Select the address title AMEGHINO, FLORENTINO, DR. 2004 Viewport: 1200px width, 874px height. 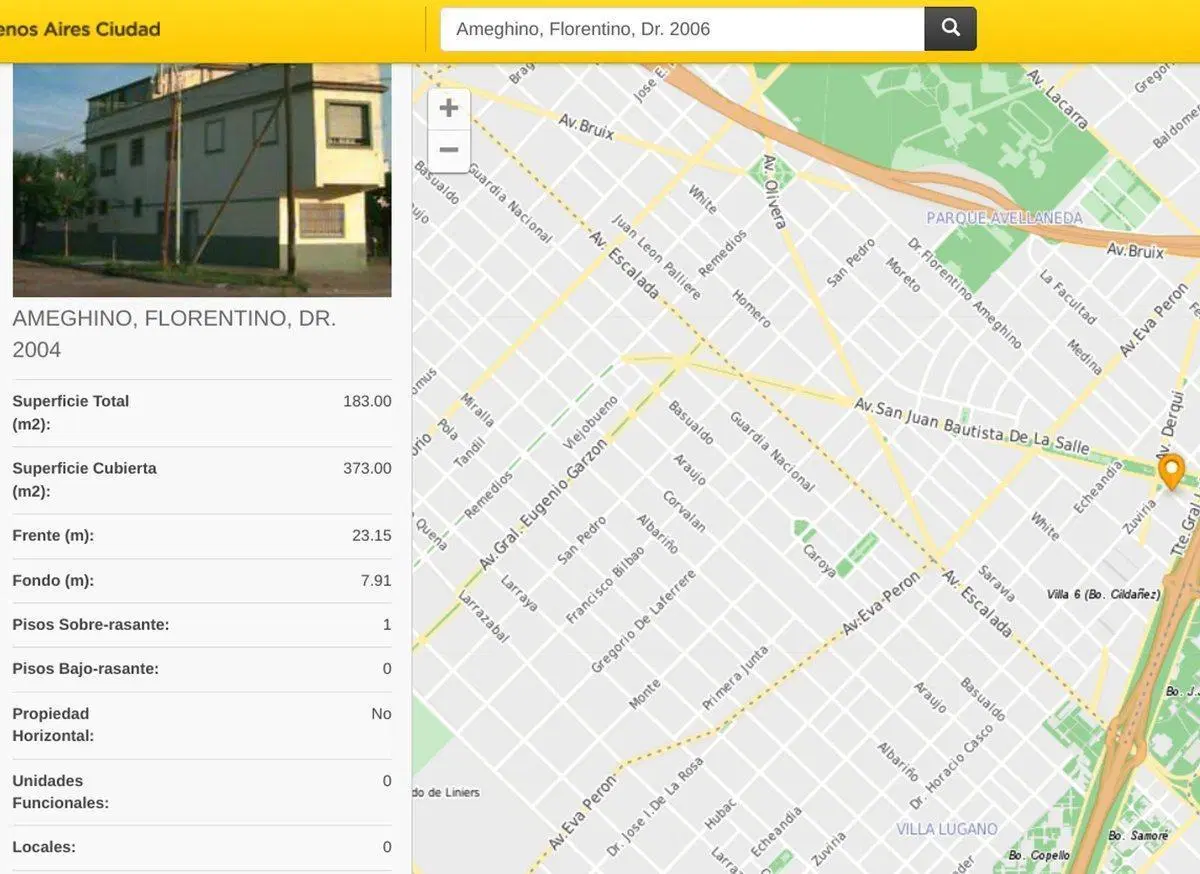[x=174, y=334]
